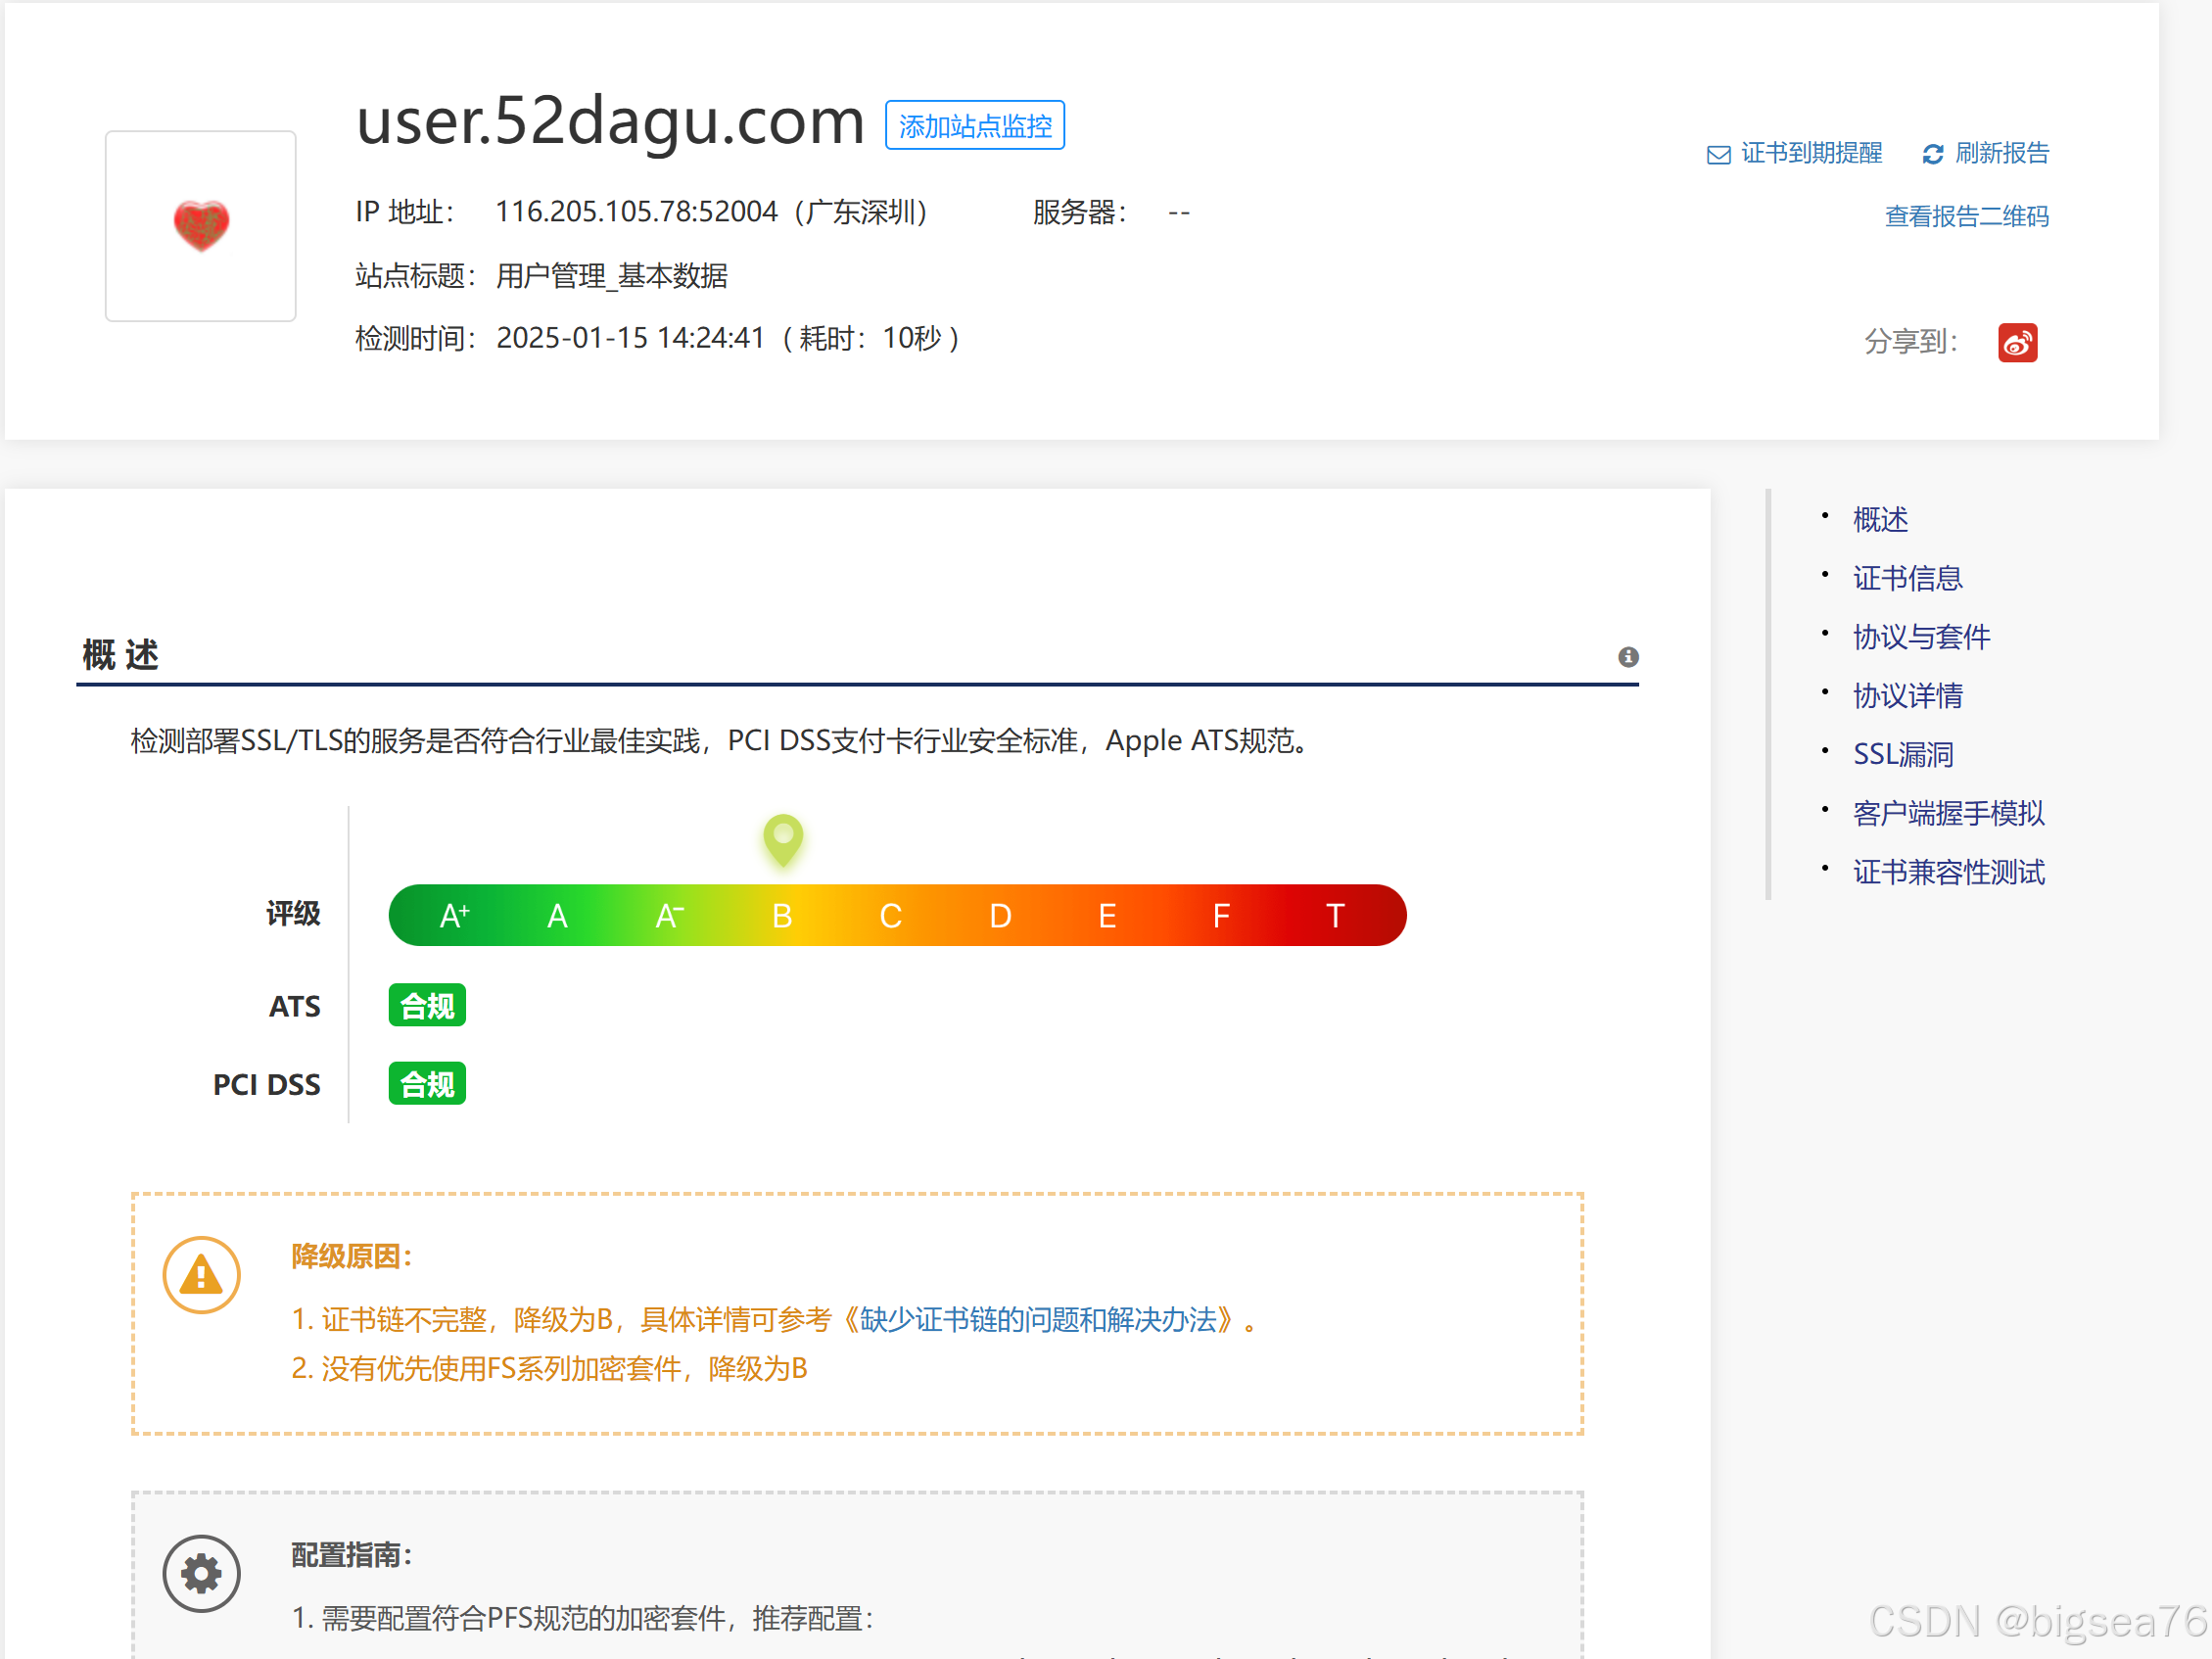This screenshot has width=2212, height=1659.
Task: Open 添加站点监控 for site monitoring
Action: 974,125
